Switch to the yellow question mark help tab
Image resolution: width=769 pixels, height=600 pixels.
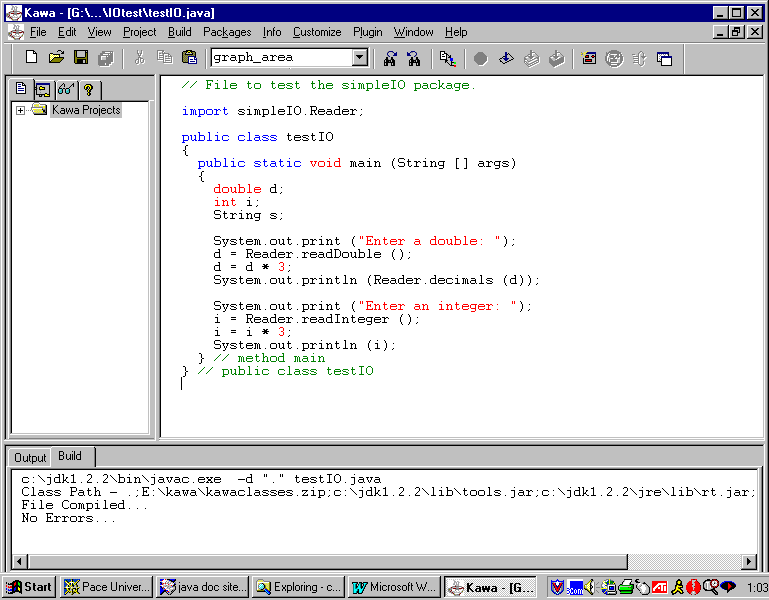click(89, 89)
